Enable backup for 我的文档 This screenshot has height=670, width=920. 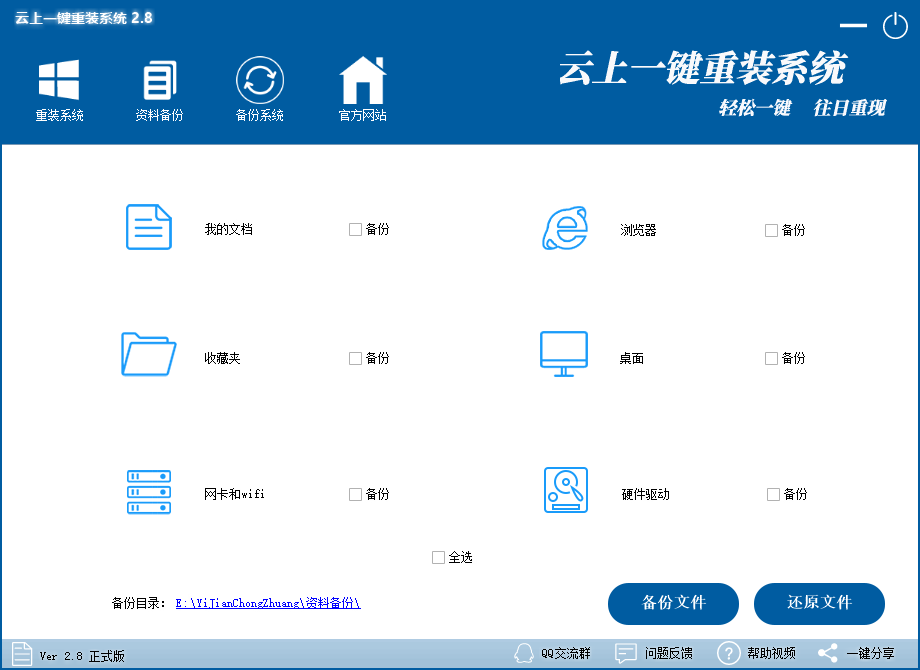[x=355, y=229]
